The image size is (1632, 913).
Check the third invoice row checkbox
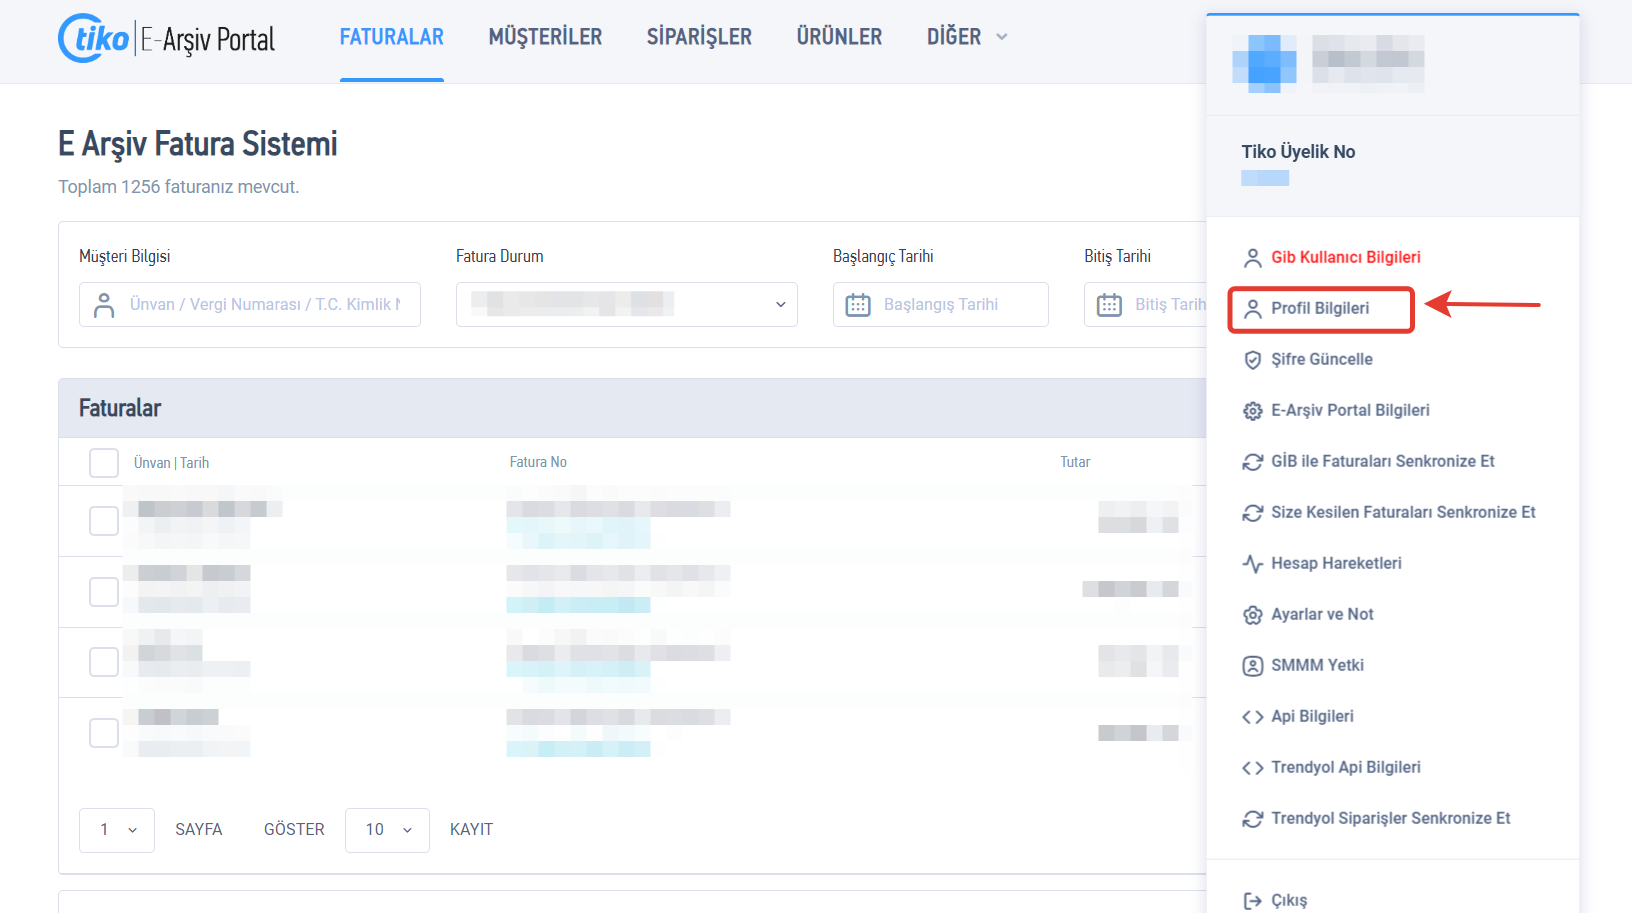(104, 662)
